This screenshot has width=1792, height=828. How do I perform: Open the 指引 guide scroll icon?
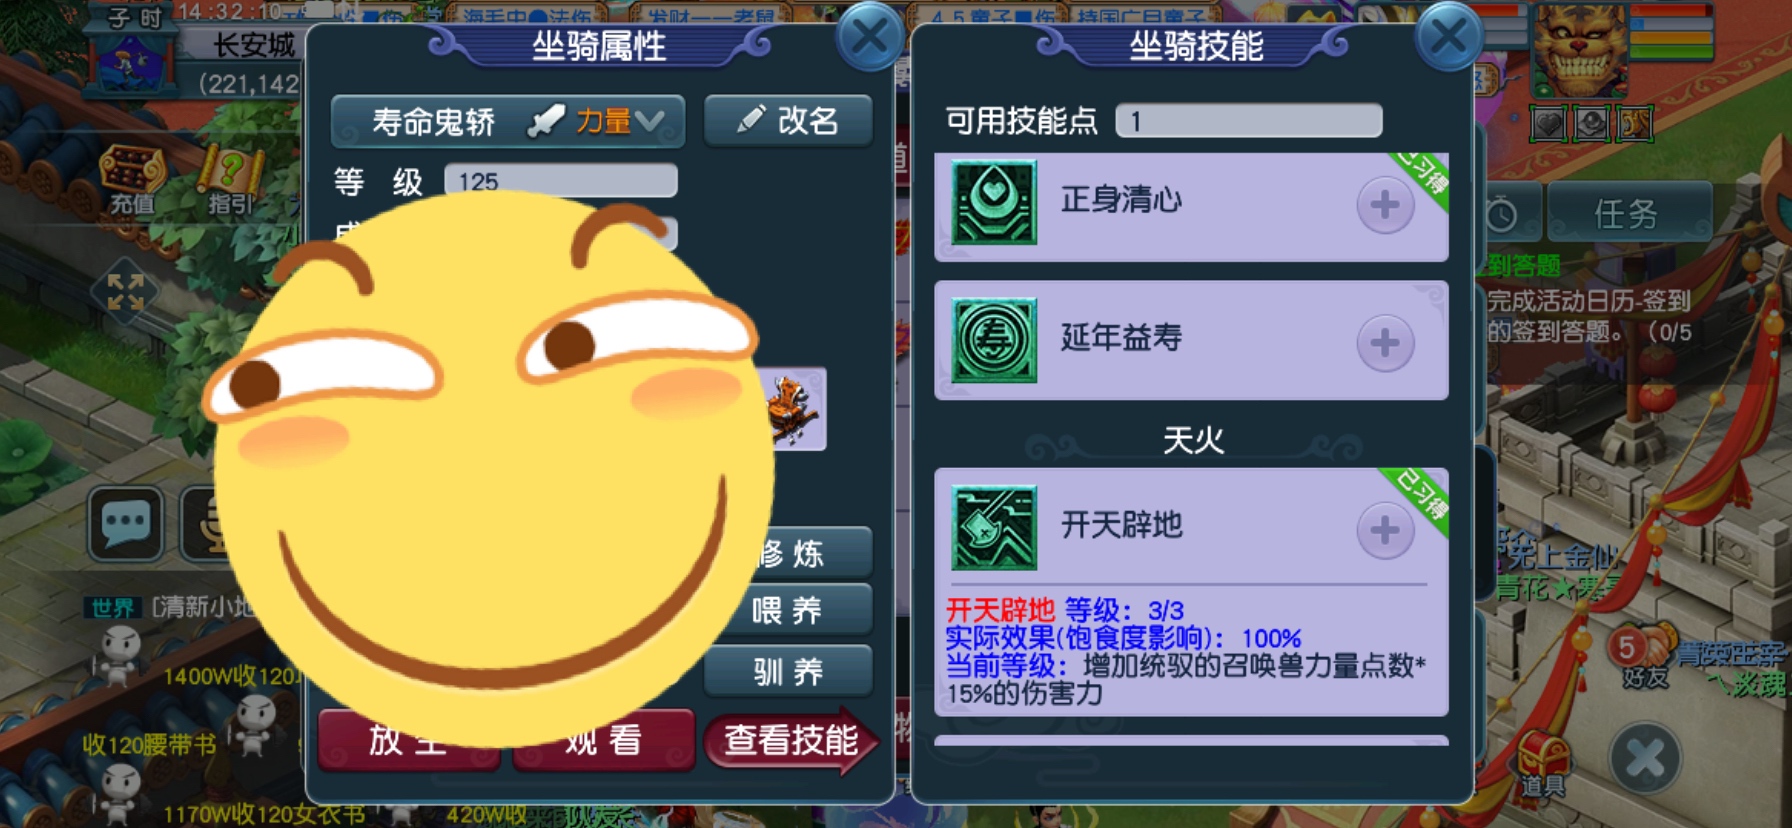(x=229, y=180)
